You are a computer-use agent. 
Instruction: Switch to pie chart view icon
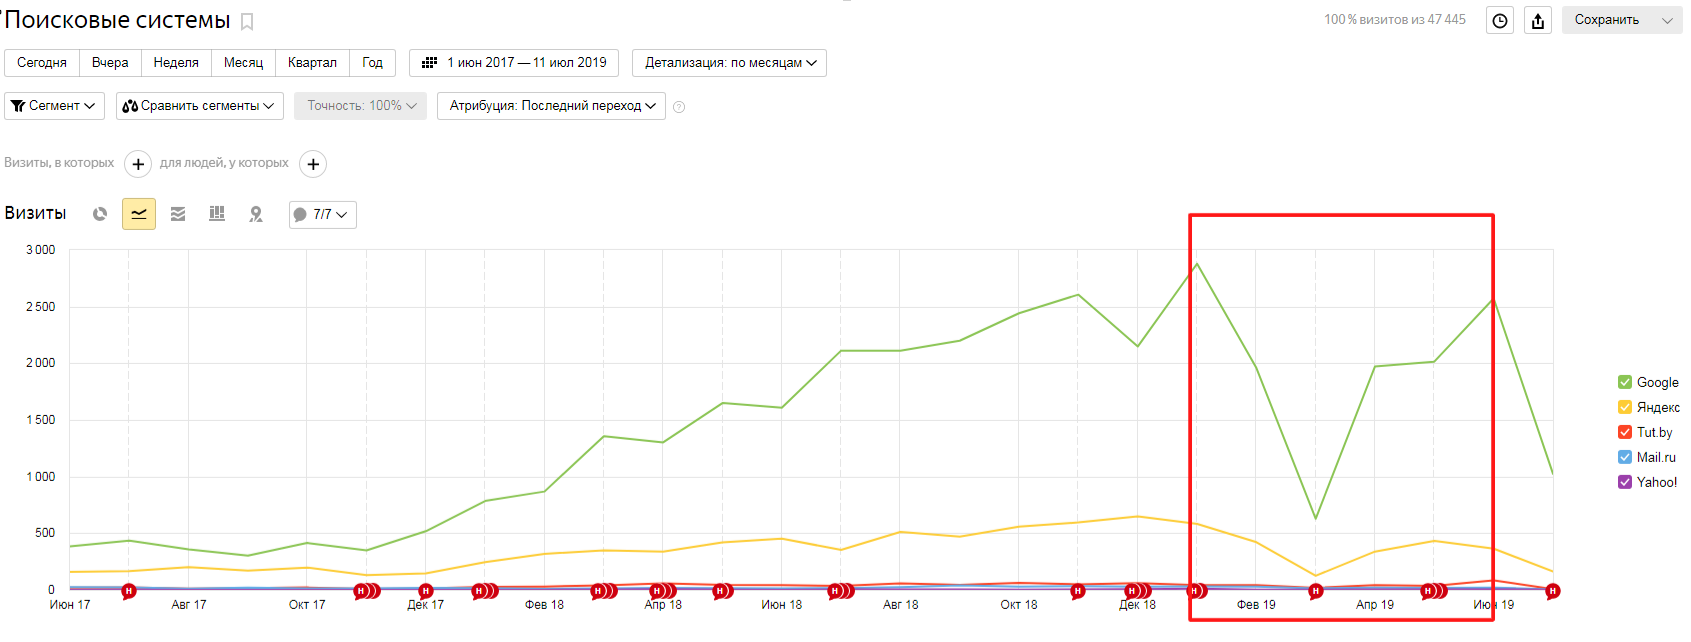100,214
